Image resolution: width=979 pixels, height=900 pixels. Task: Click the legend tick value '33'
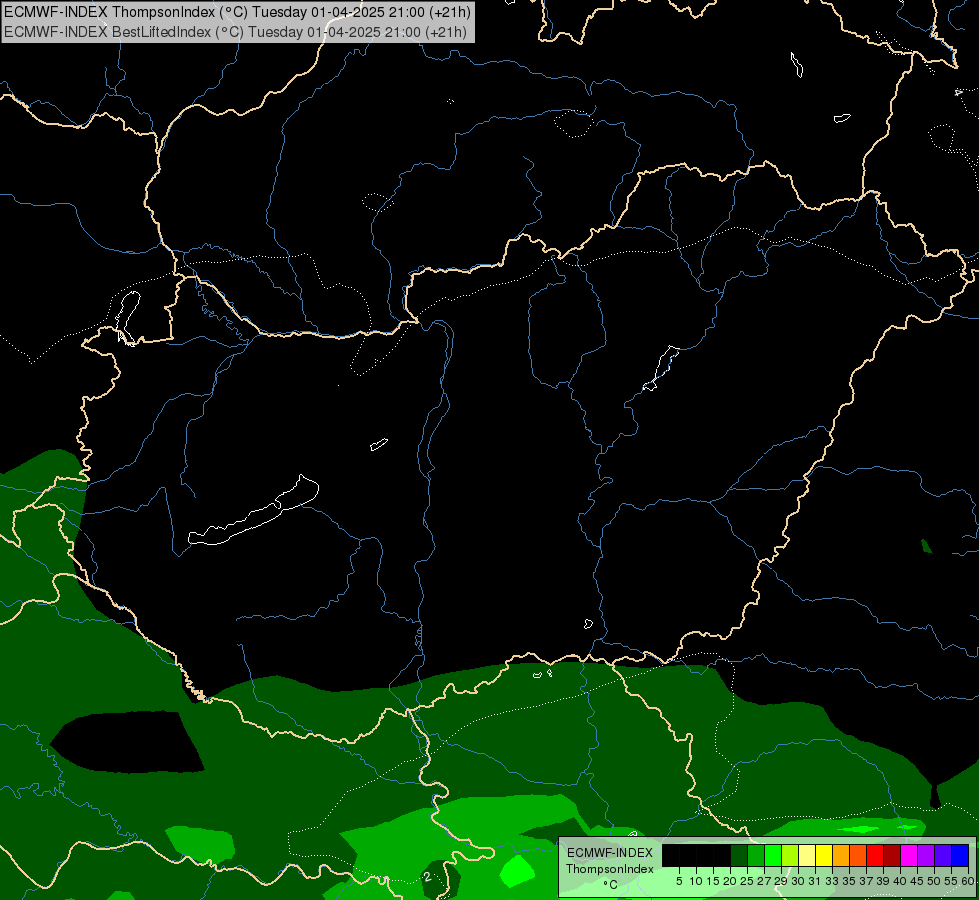(x=832, y=881)
